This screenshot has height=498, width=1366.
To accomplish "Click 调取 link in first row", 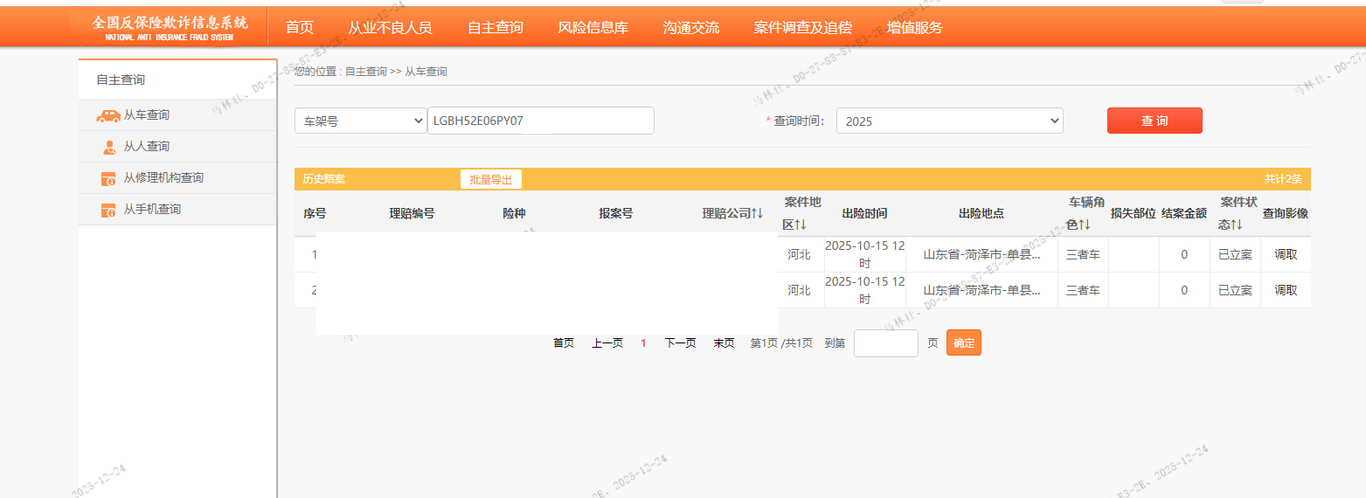I will point(1285,255).
